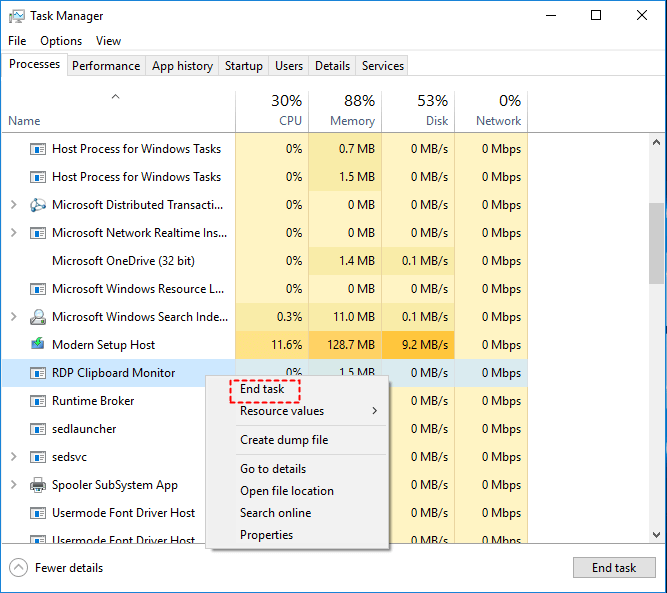Expand the Spooler SubSystem App group
This screenshot has height=593, width=667.
tap(13, 485)
